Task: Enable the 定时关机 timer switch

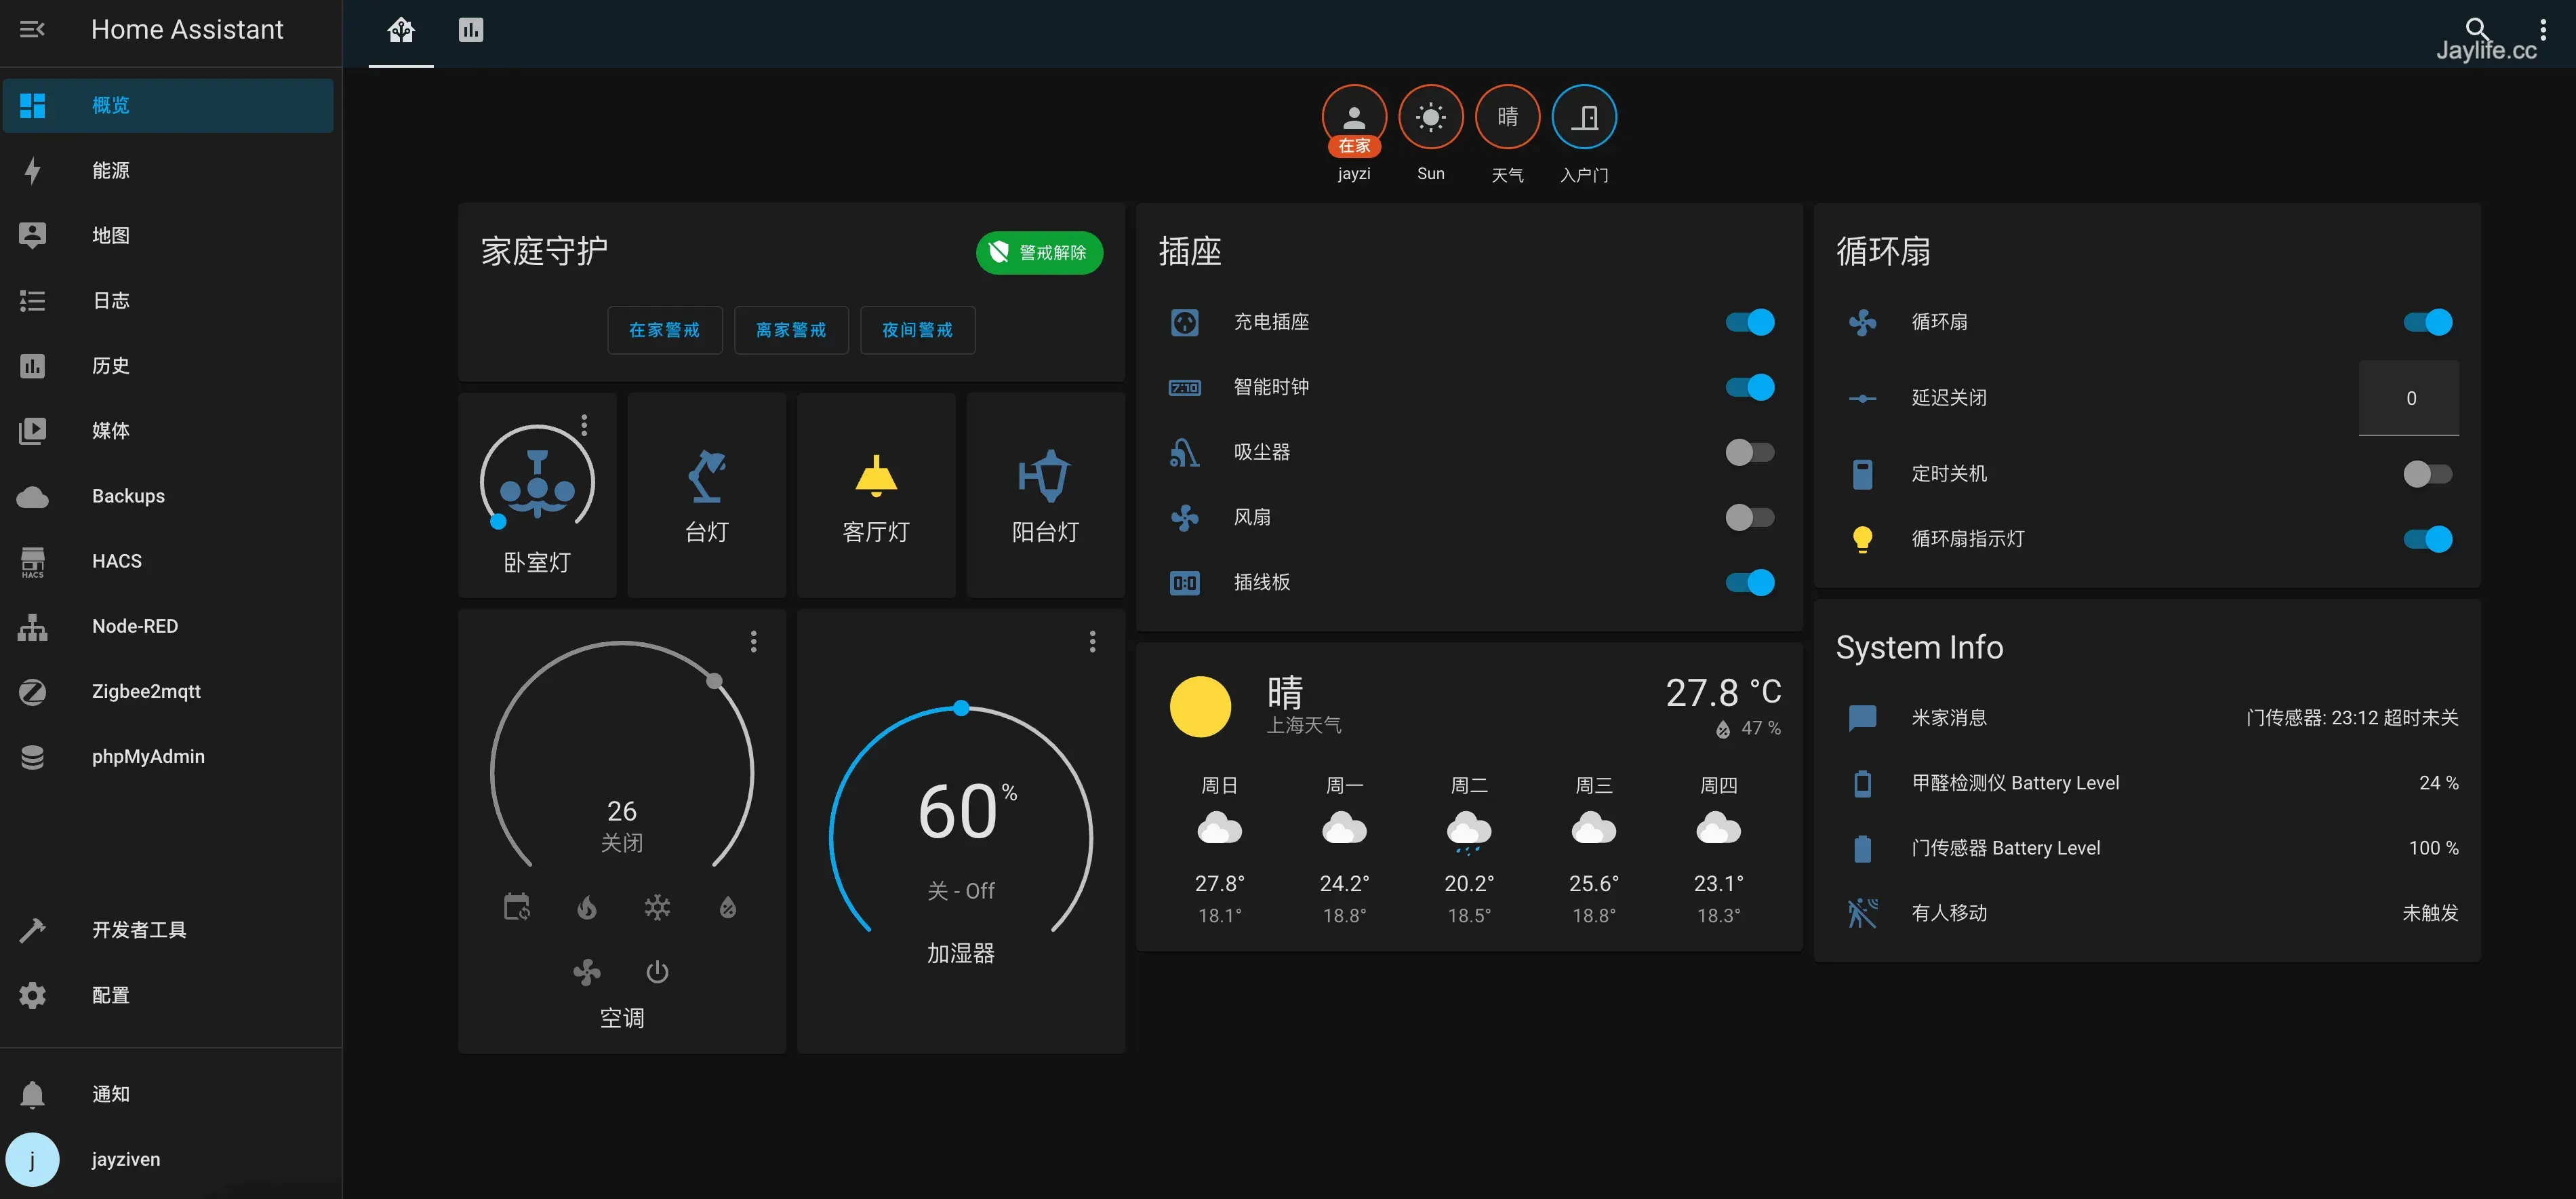Action: coord(2427,474)
